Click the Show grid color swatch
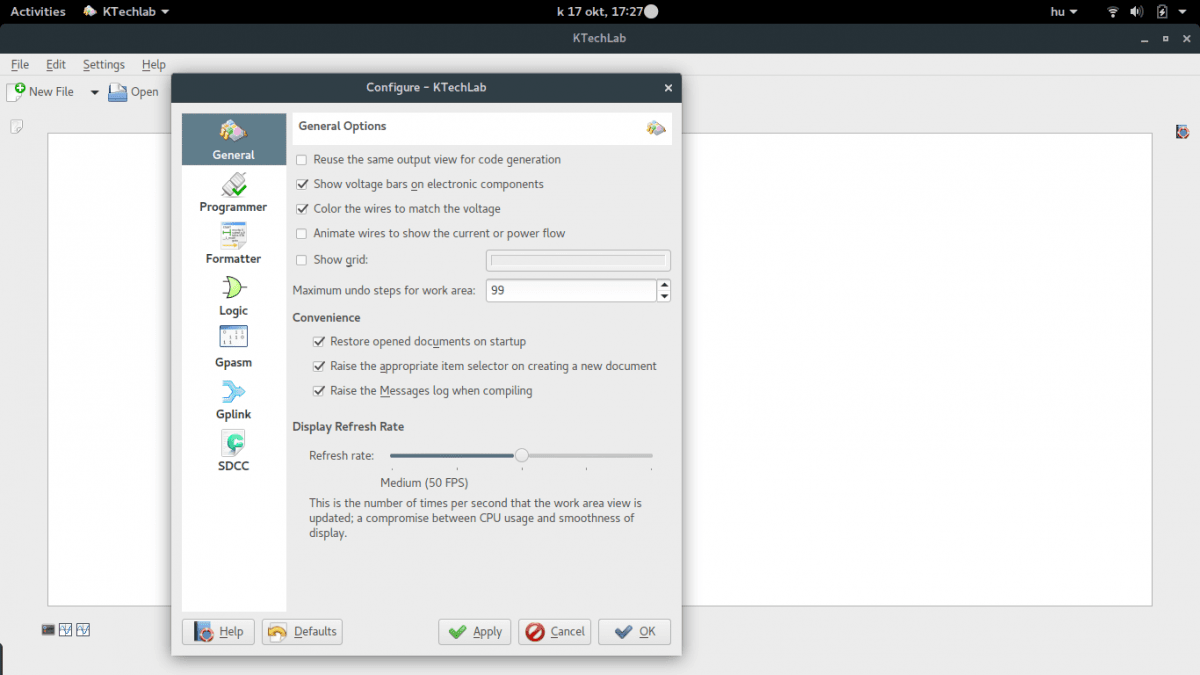The image size is (1200, 675). tap(578, 261)
